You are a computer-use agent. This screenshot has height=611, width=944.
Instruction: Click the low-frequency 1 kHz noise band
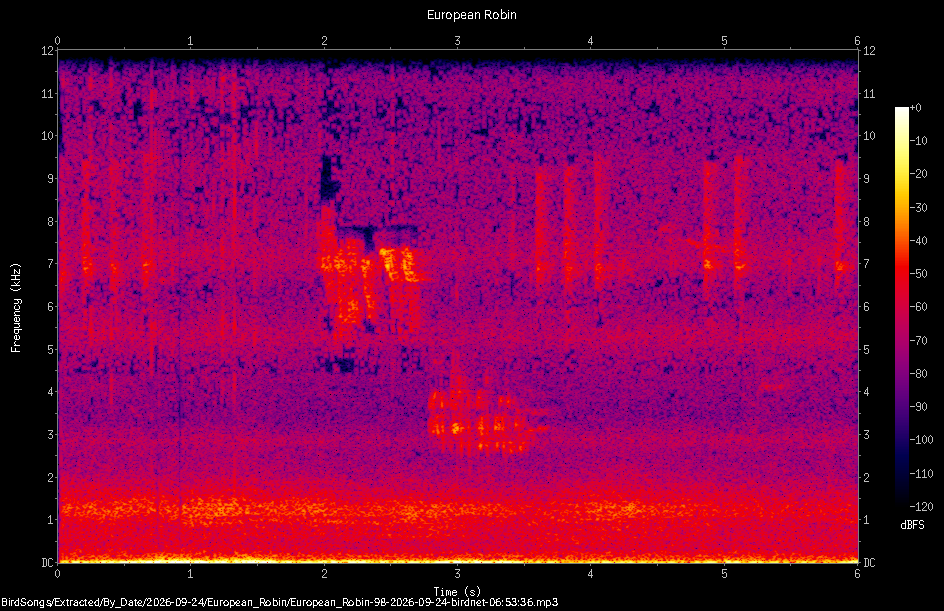458,510
